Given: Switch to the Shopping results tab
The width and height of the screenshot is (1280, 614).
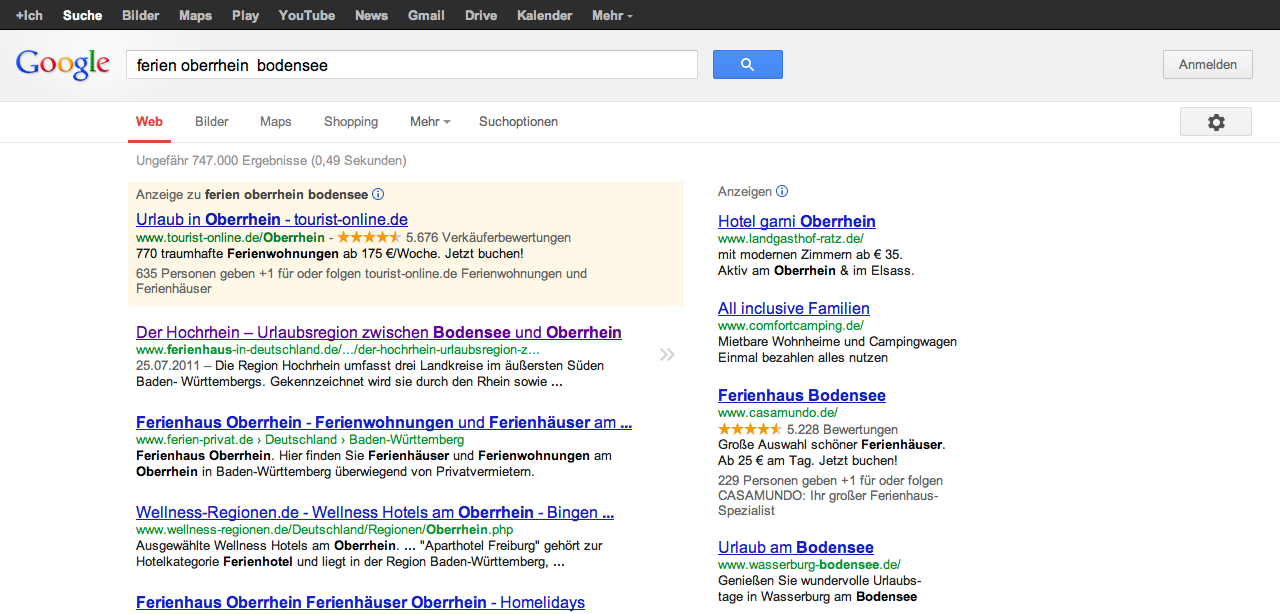Looking at the screenshot, I should pyautogui.click(x=351, y=122).
